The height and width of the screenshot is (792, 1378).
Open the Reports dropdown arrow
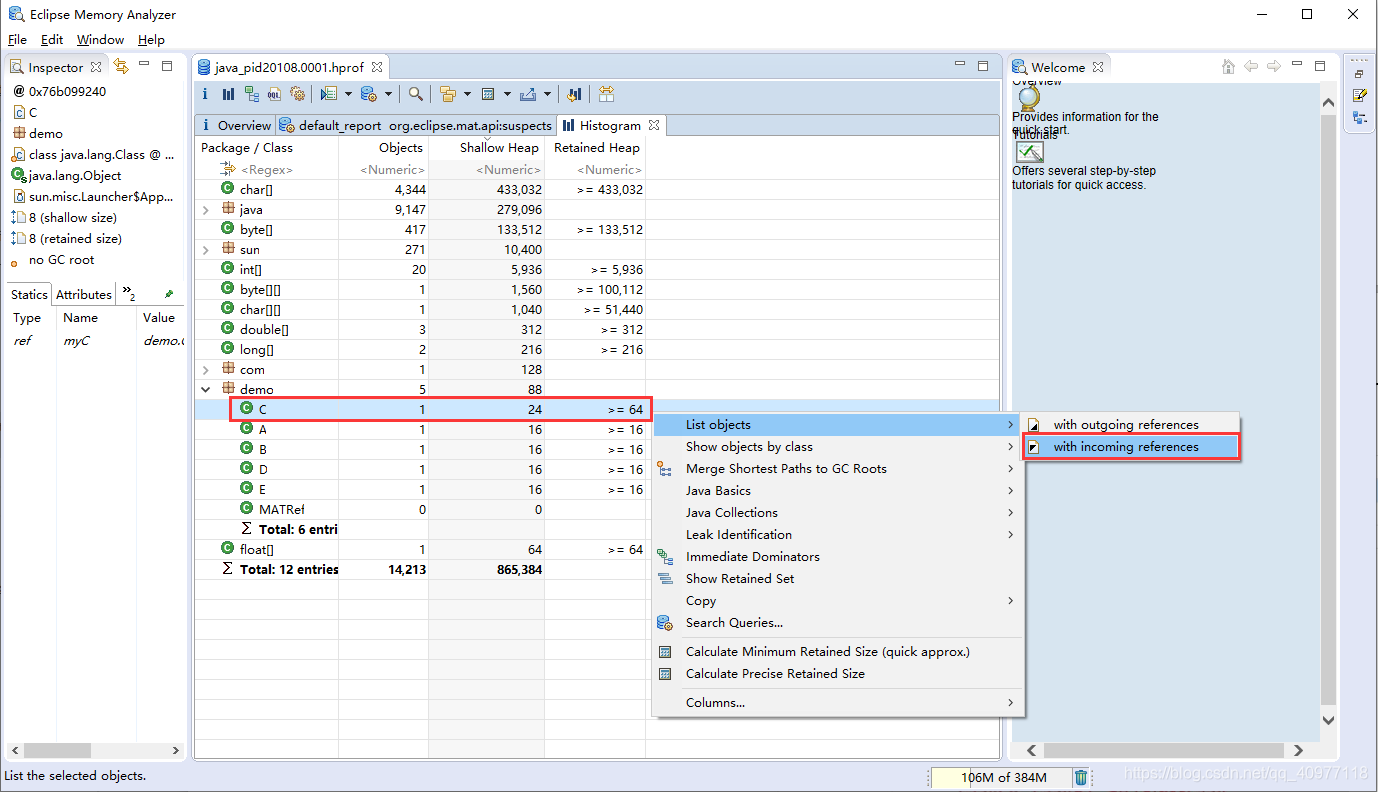click(x=348, y=95)
